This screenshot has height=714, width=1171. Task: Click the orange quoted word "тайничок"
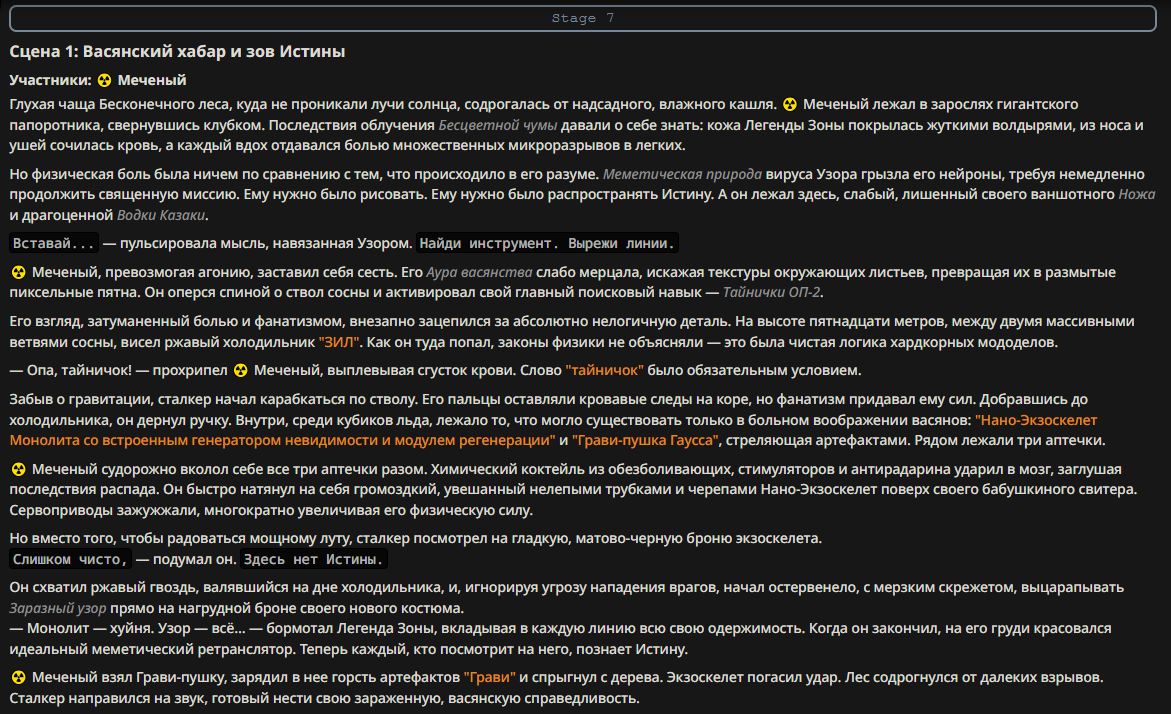point(604,370)
